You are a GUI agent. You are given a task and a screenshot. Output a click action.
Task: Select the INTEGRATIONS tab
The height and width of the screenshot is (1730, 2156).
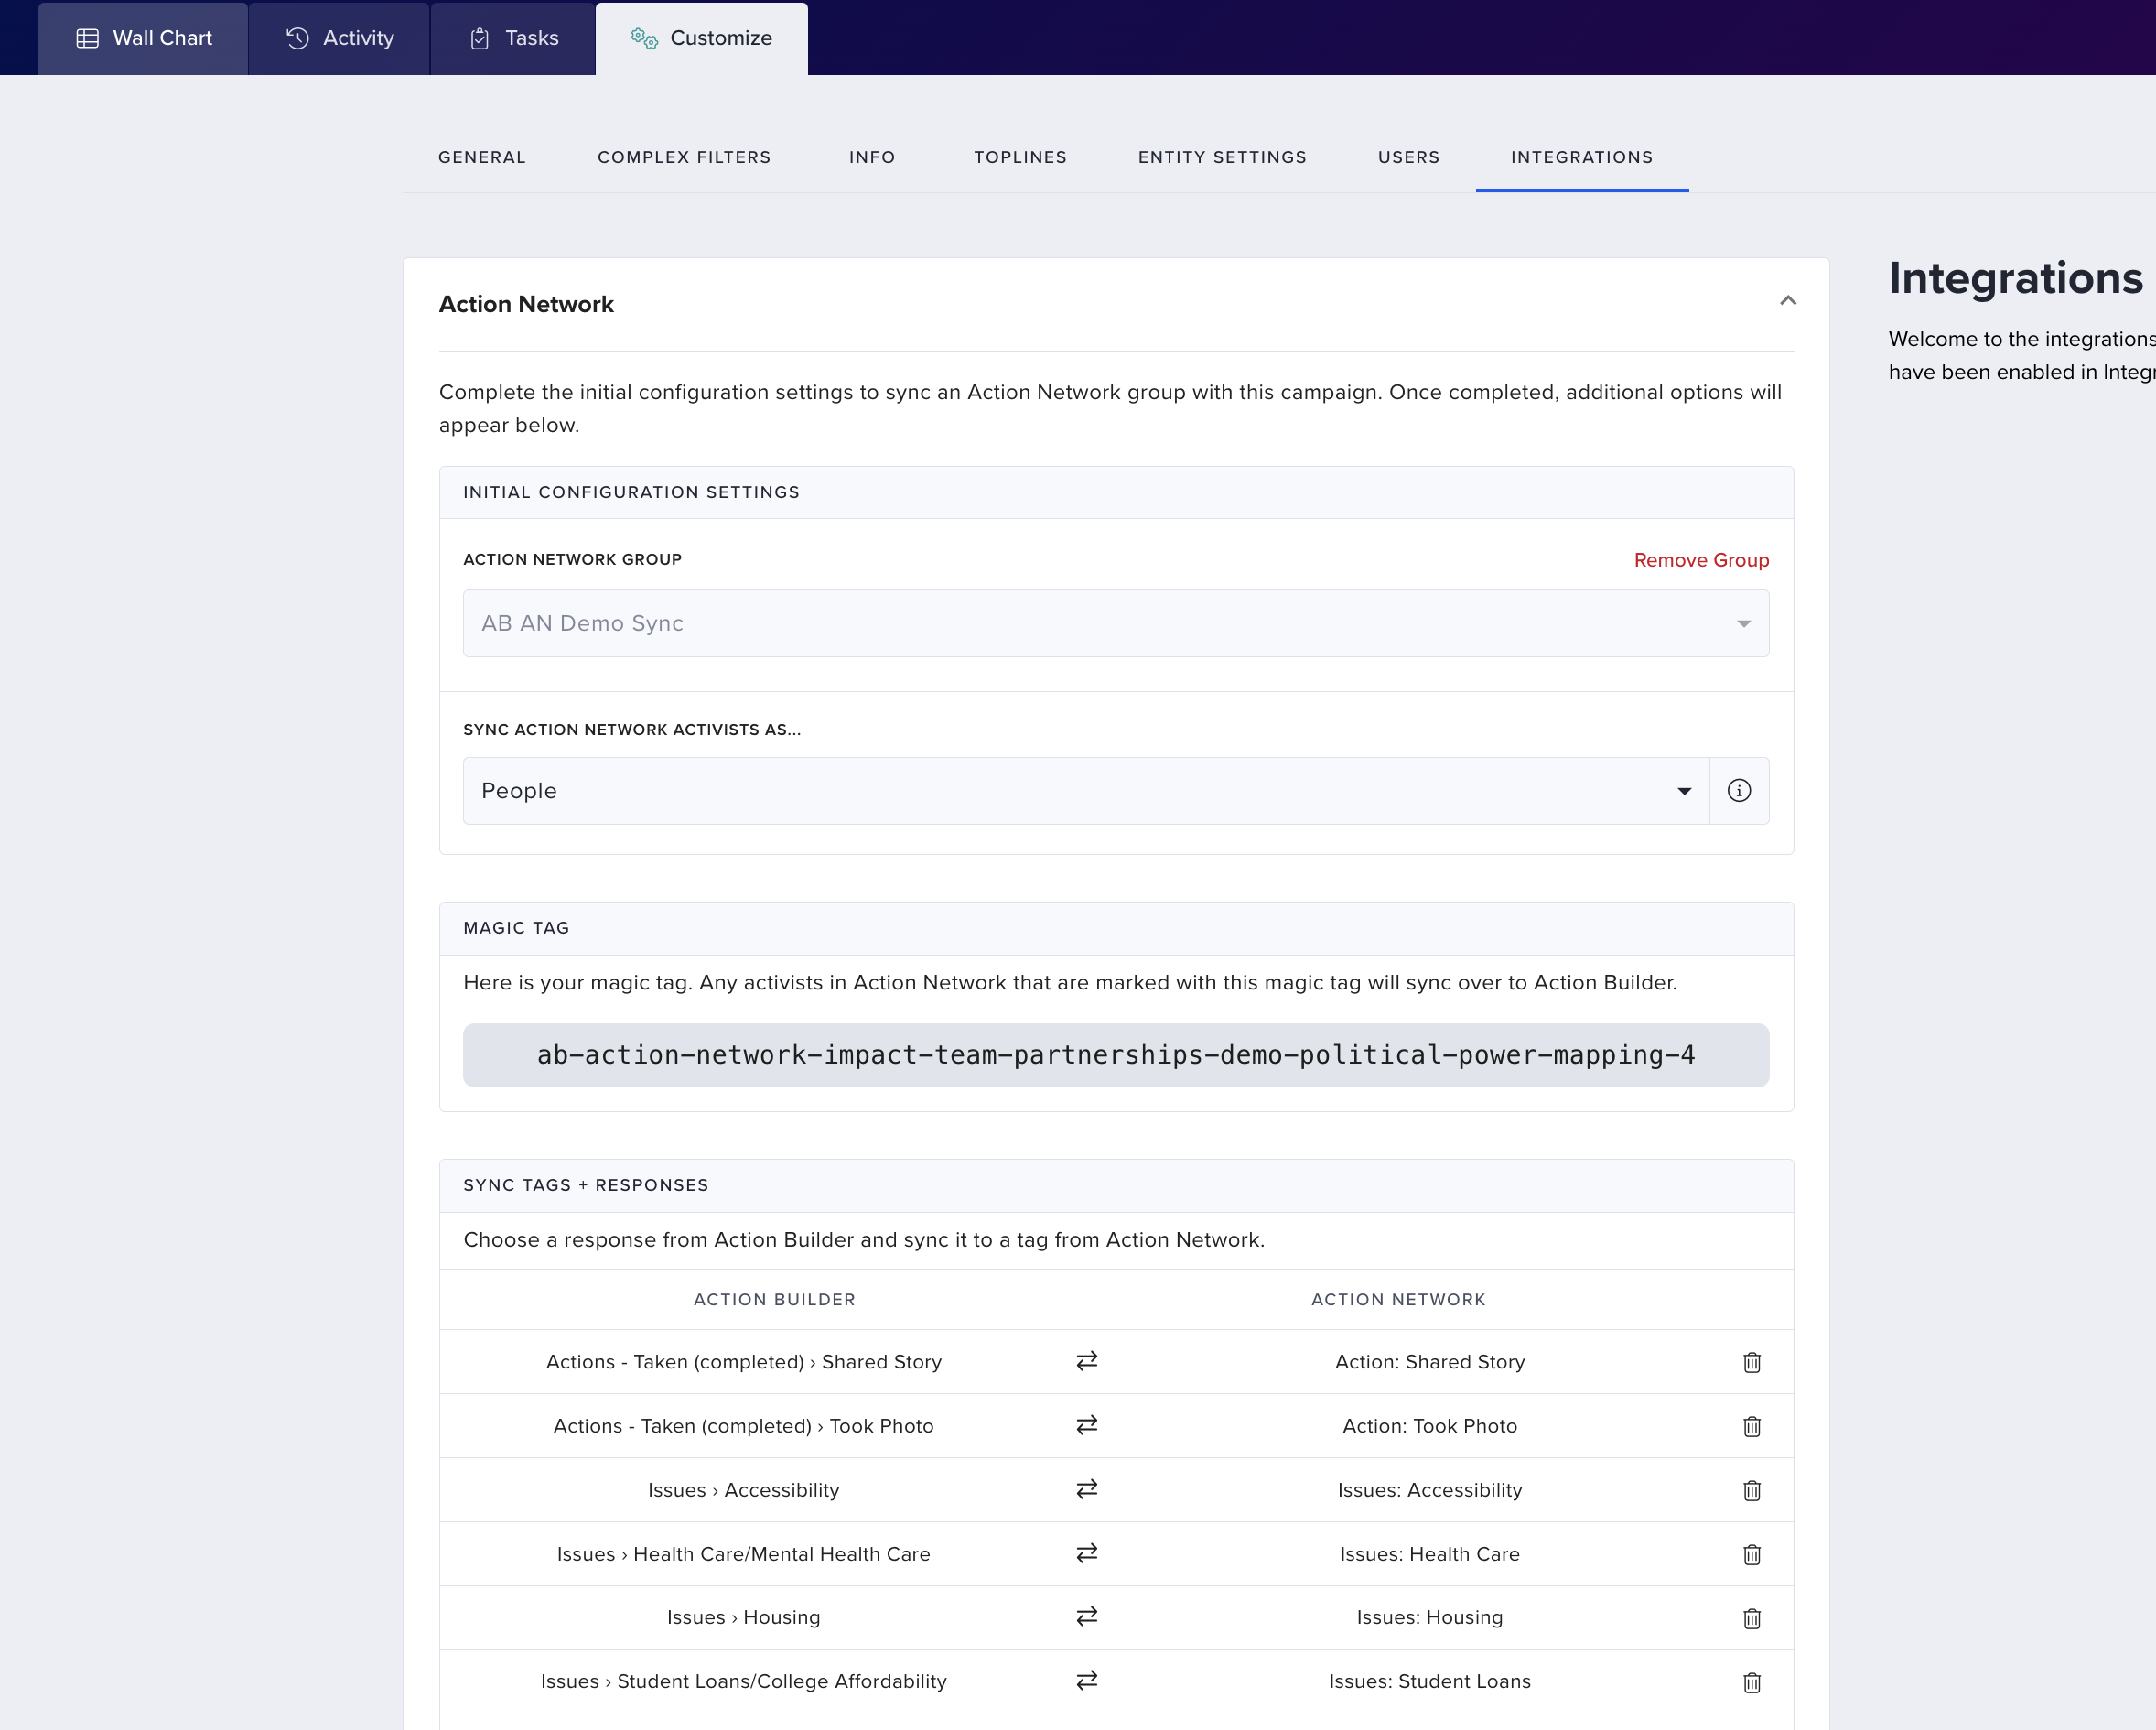pyautogui.click(x=1581, y=157)
